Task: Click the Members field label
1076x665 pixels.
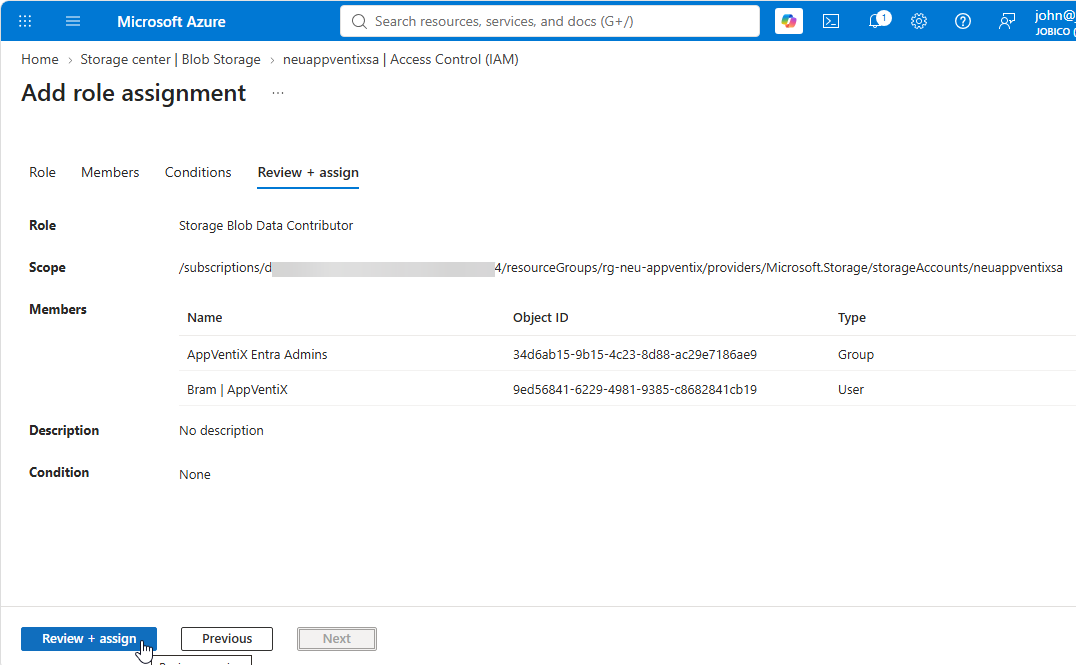Action: [58, 309]
